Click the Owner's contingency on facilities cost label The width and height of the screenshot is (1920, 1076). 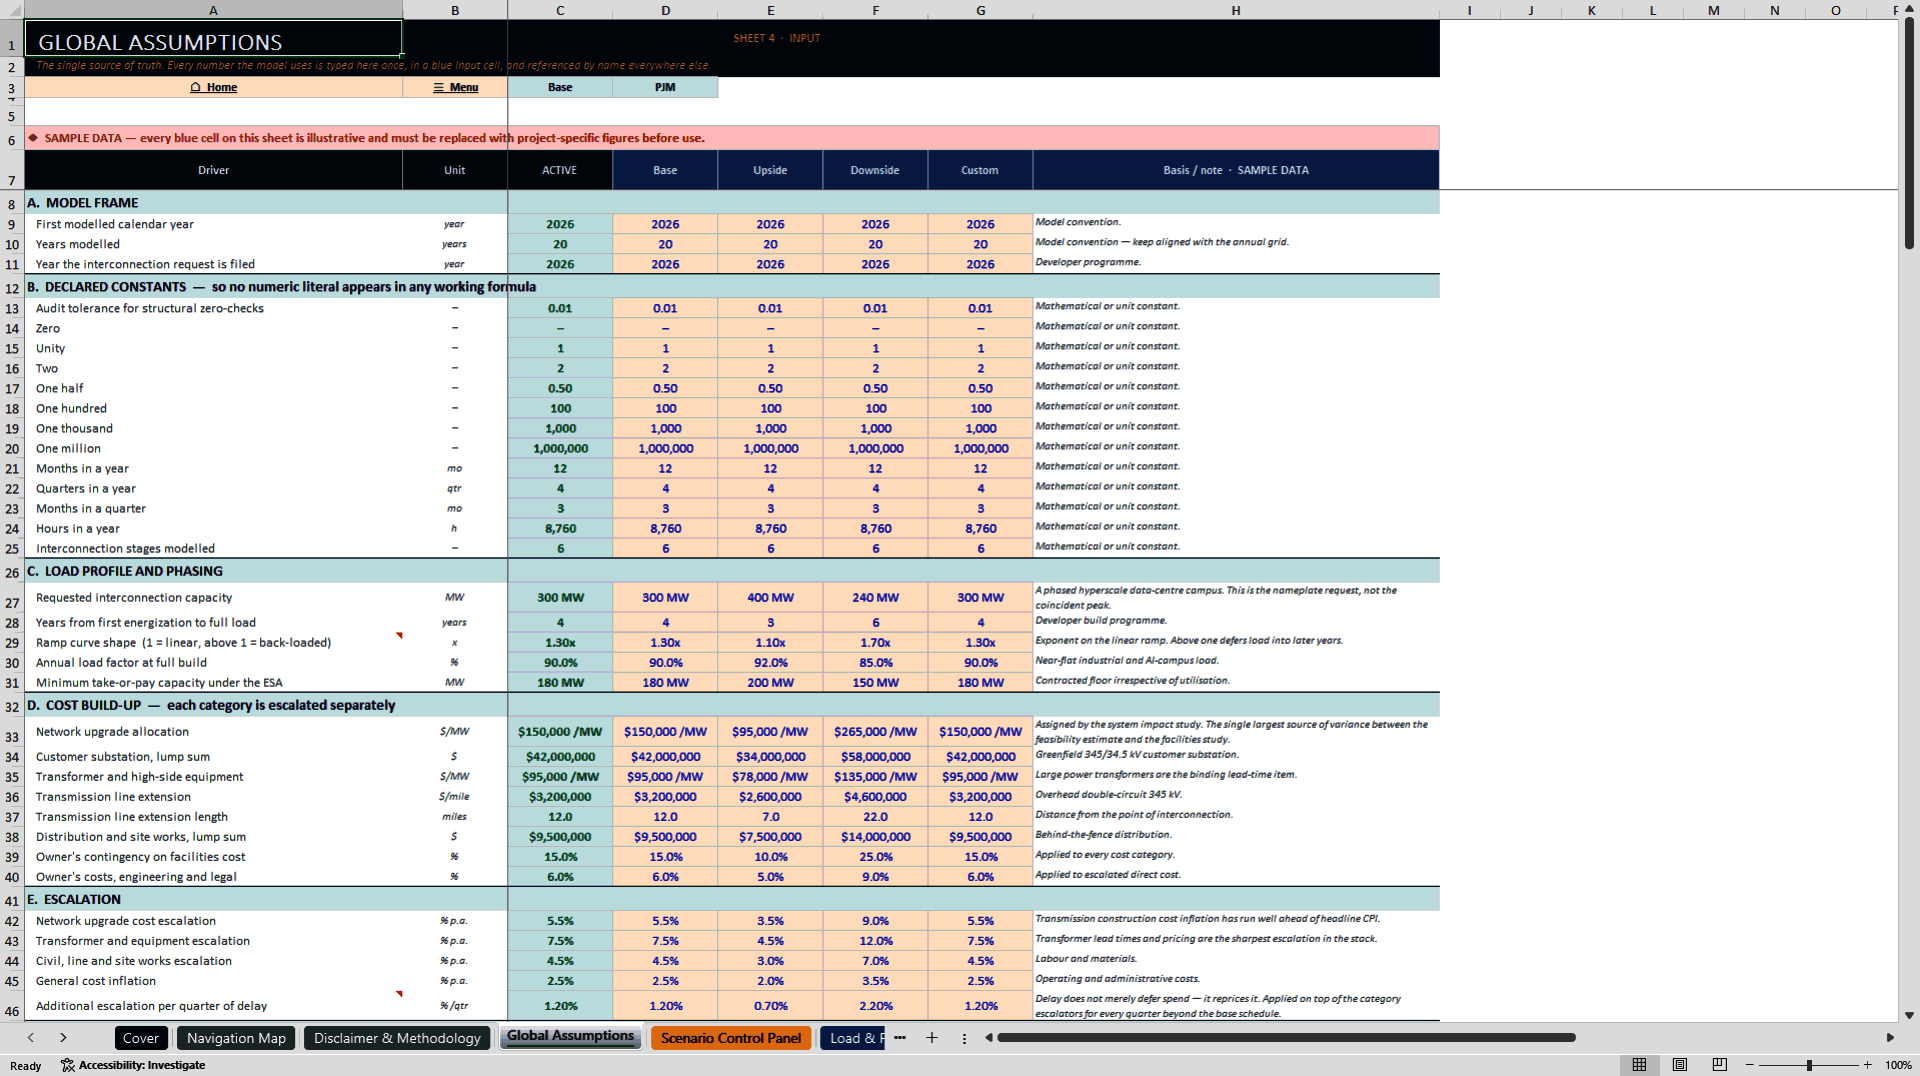coord(140,857)
